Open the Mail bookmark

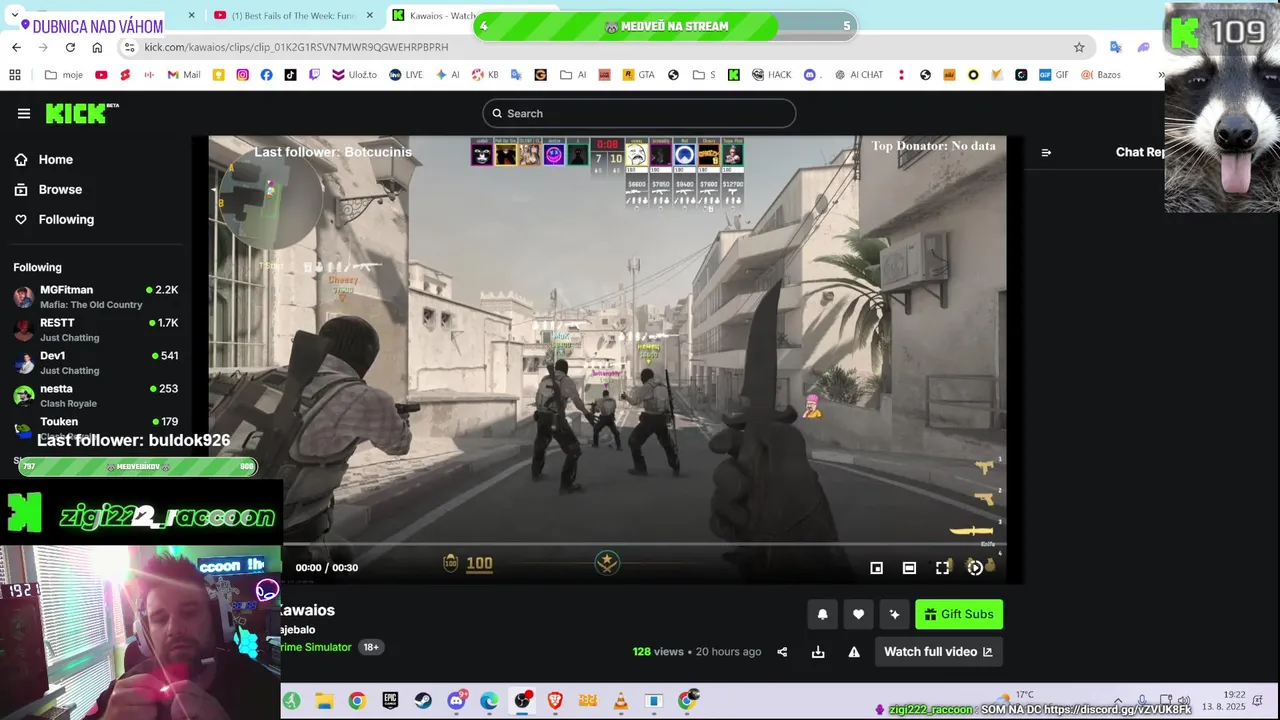point(184,75)
